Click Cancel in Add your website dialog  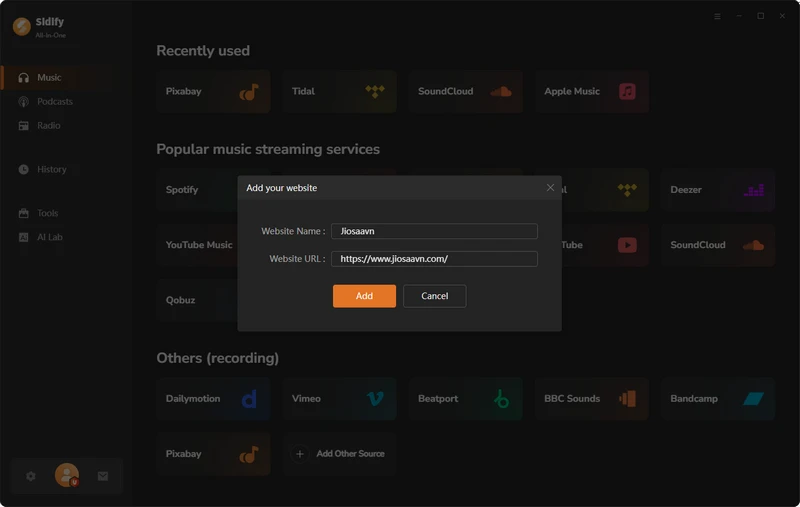pyautogui.click(x=434, y=296)
